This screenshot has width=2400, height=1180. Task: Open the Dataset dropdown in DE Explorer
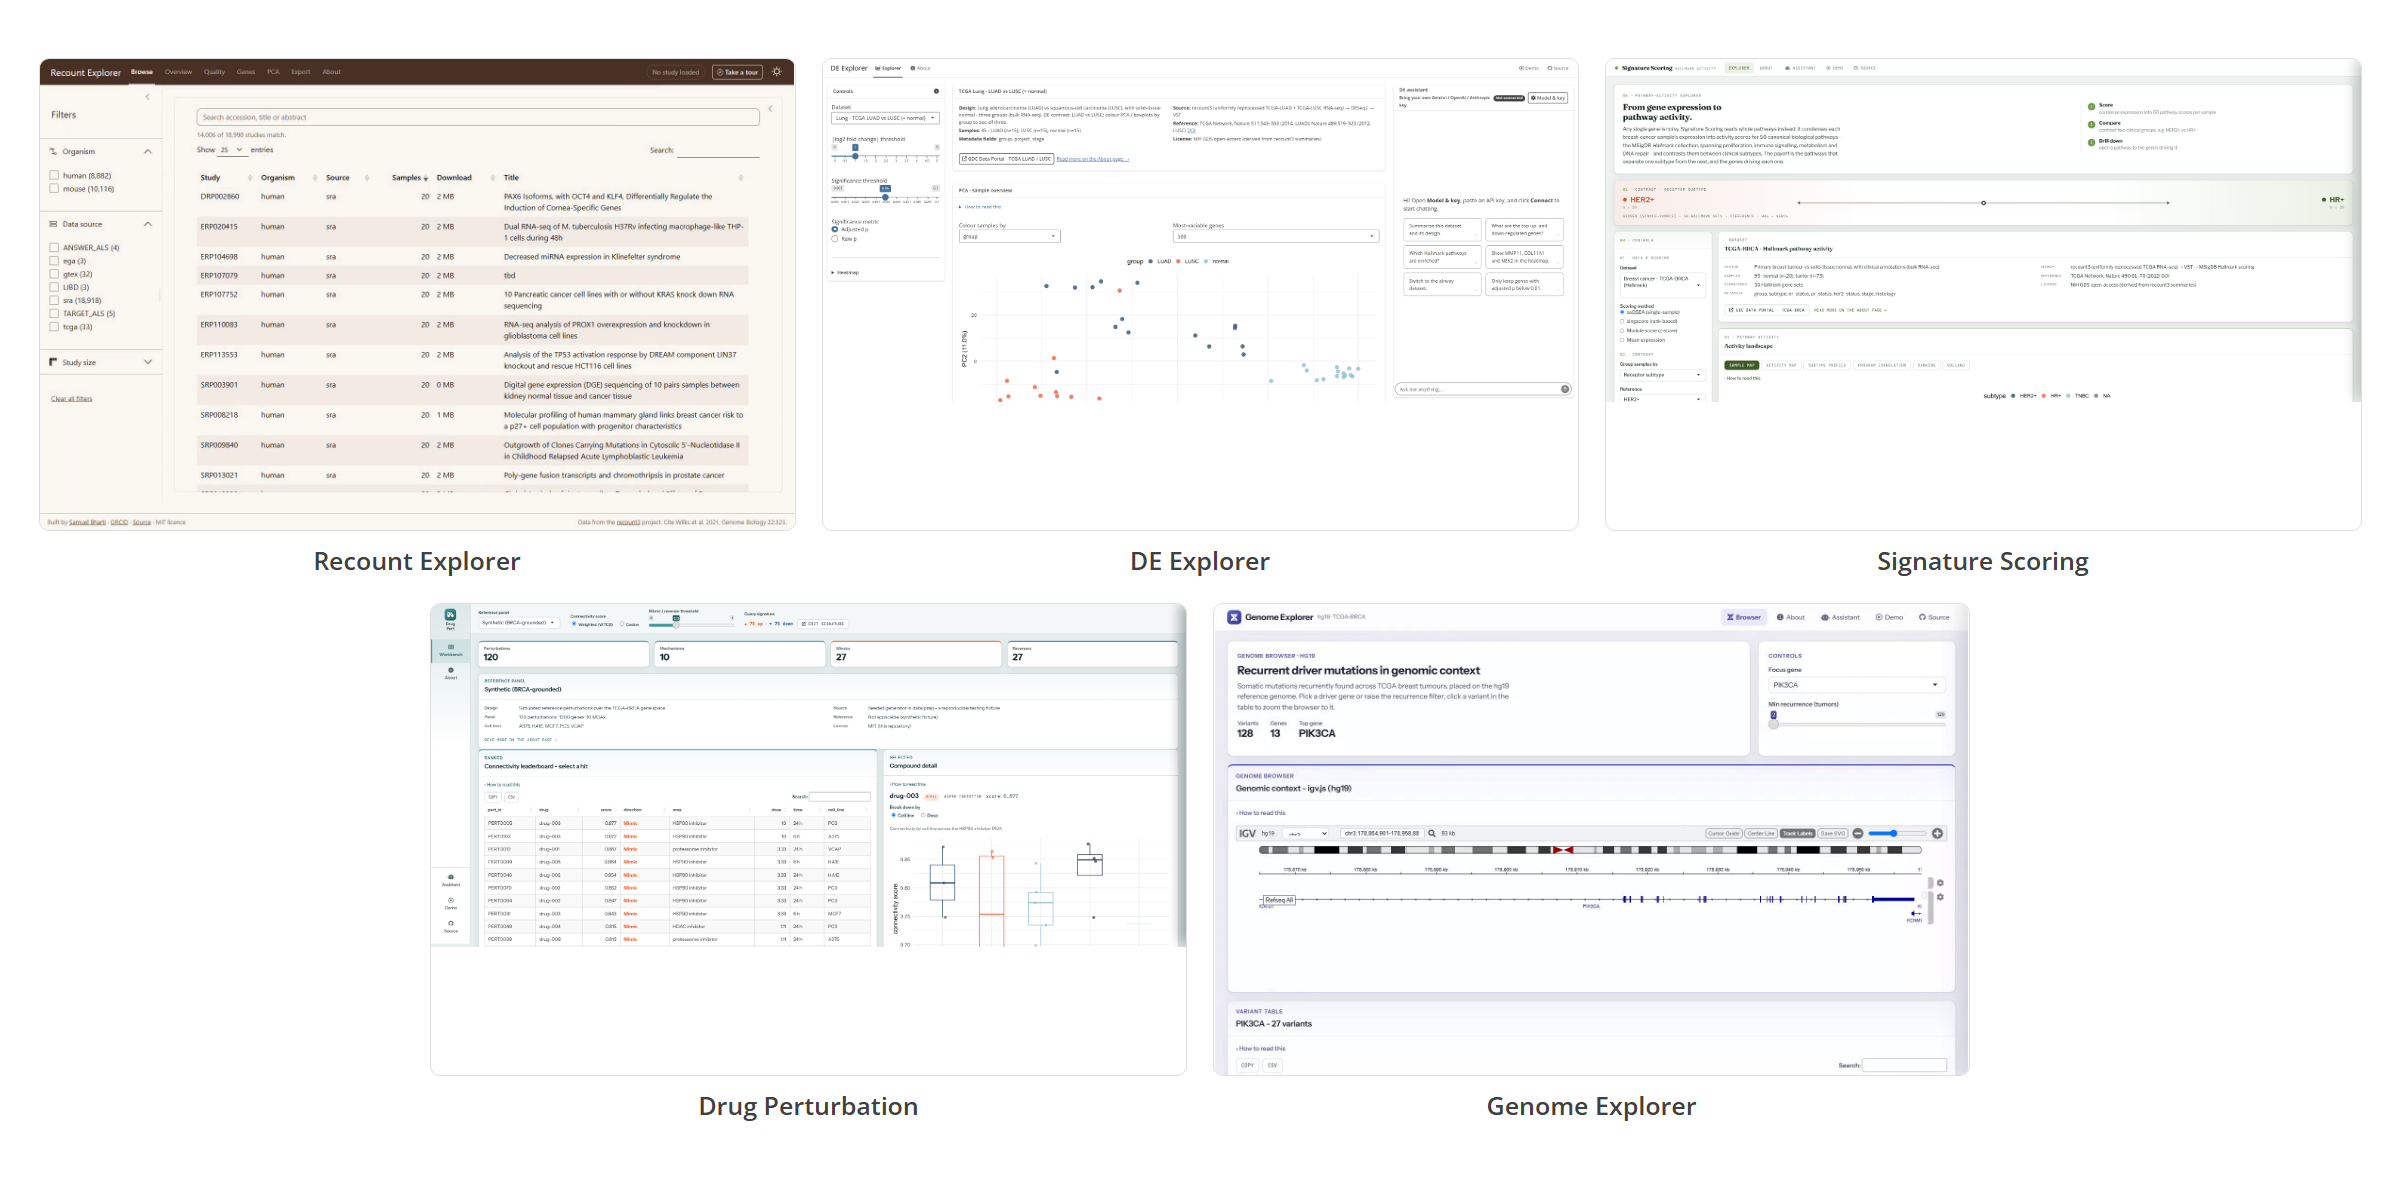point(885,118)
